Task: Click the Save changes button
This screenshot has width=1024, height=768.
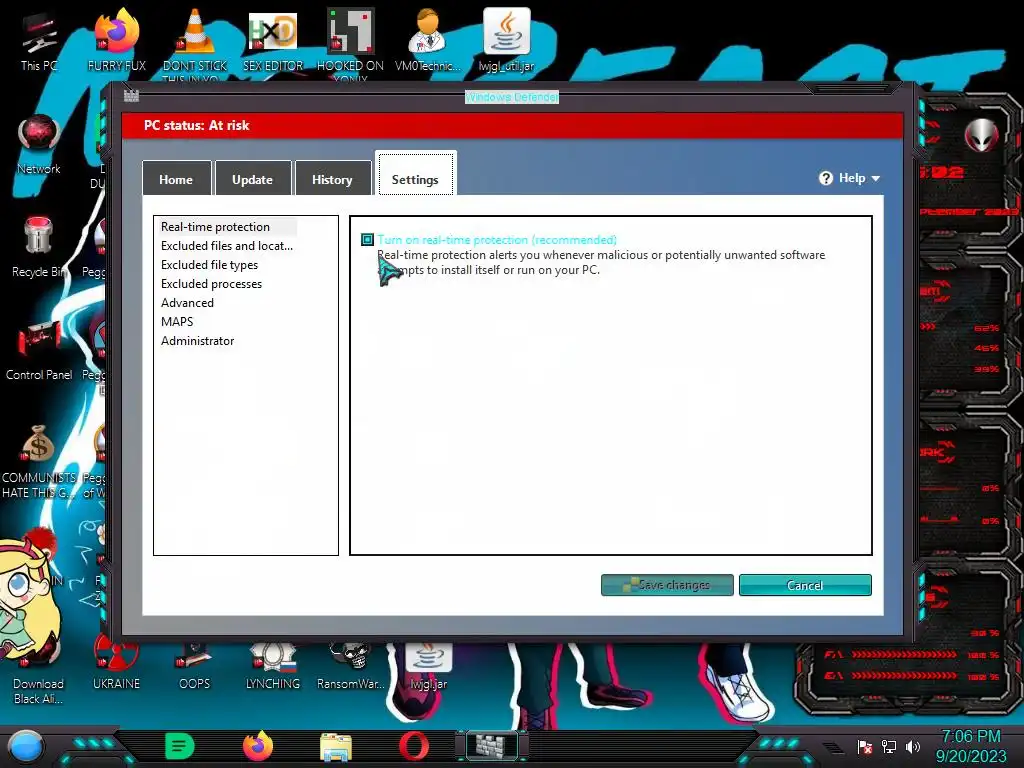Action: click(667, 585)
